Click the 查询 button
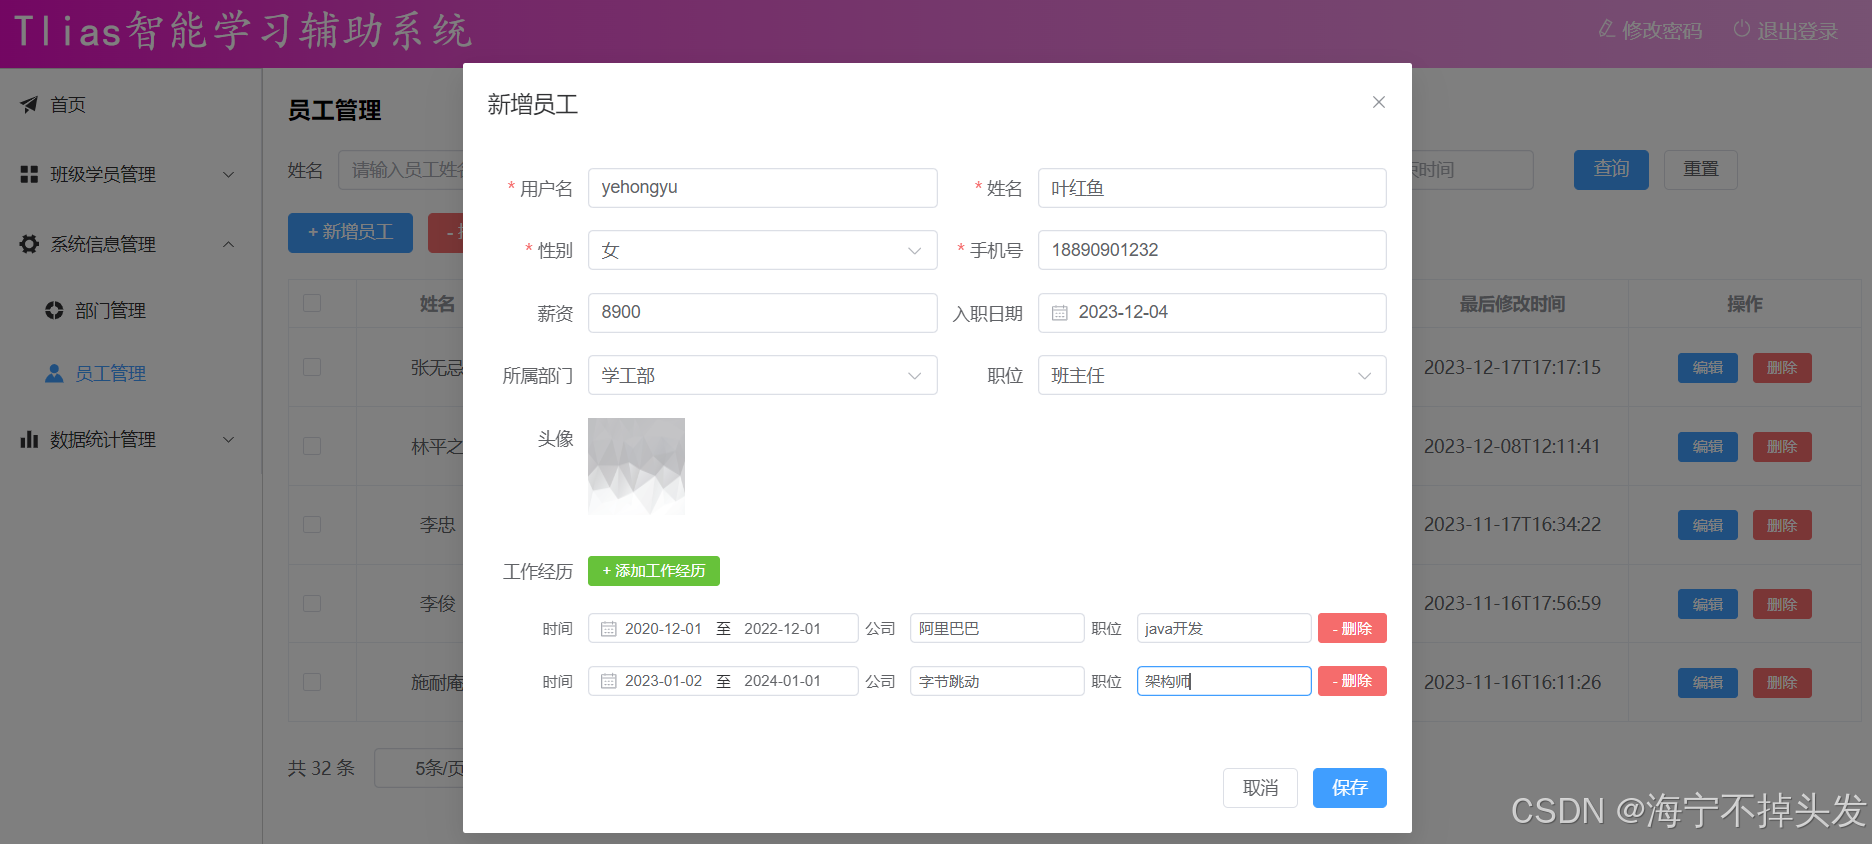Image resolution: width=1872 pixels, height=844 pixels. 1611,170
